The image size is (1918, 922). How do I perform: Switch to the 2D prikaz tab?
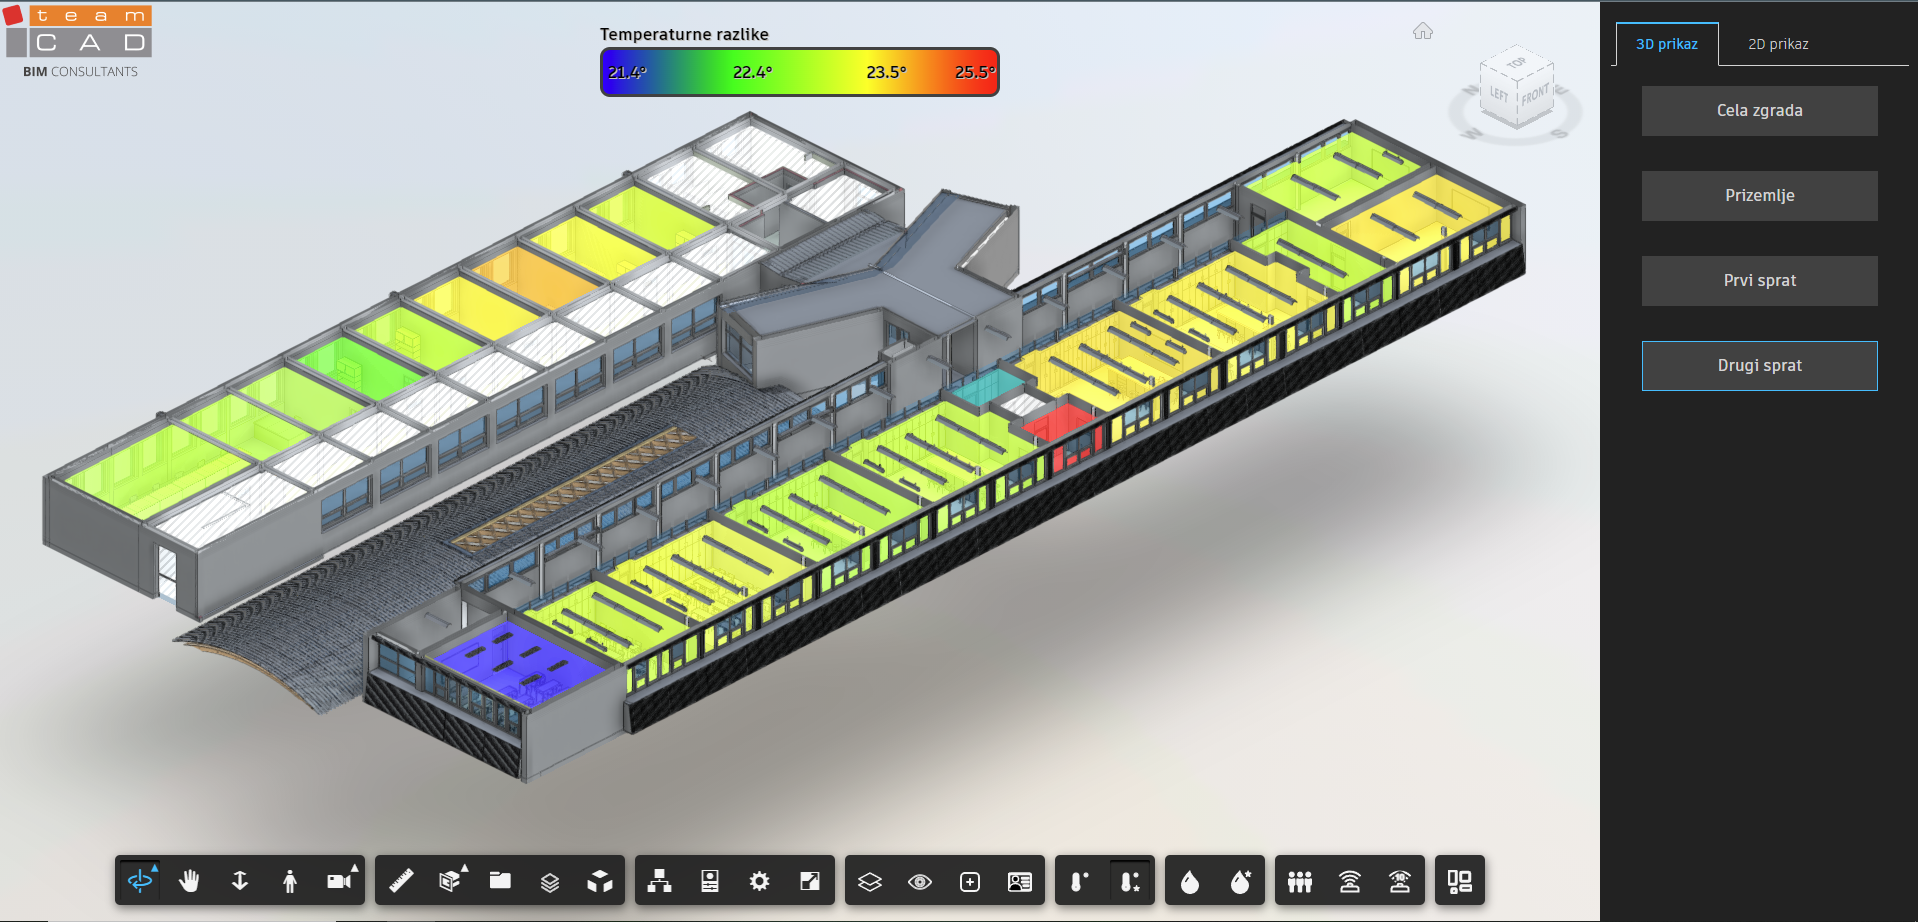(x=1778, y=44)
